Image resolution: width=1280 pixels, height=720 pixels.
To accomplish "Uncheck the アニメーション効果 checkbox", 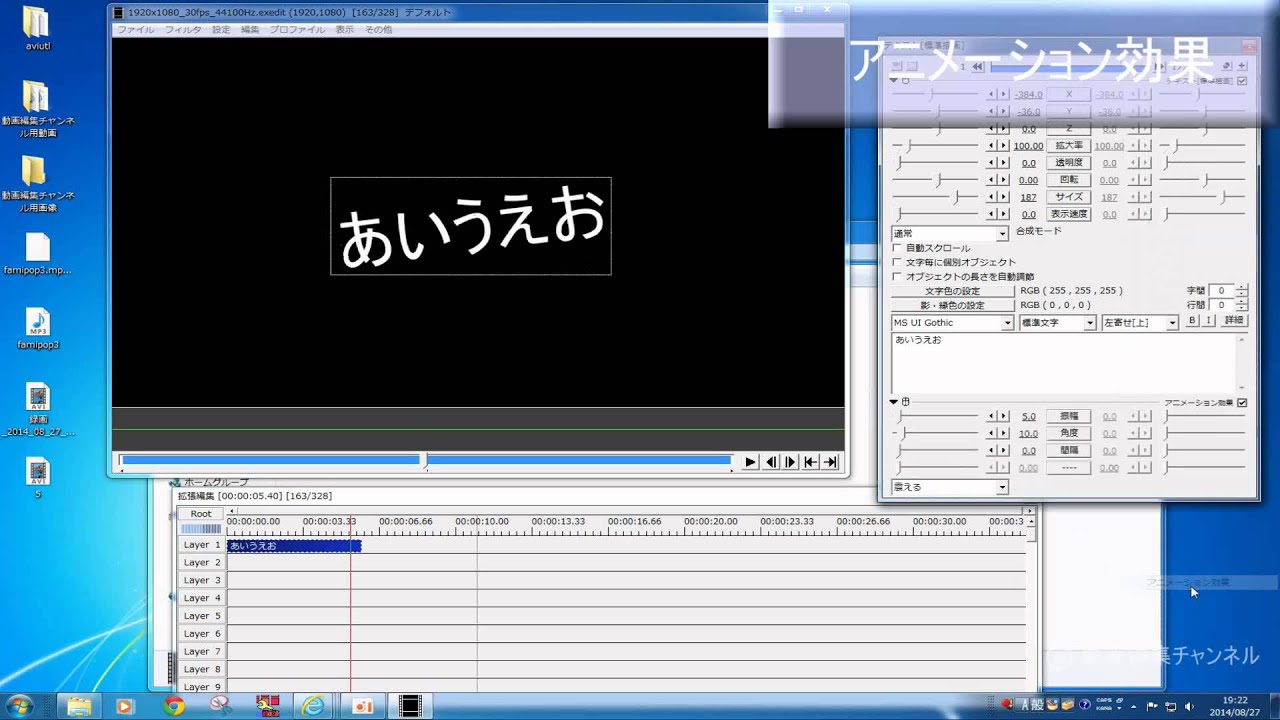I will click(1242, 402).
